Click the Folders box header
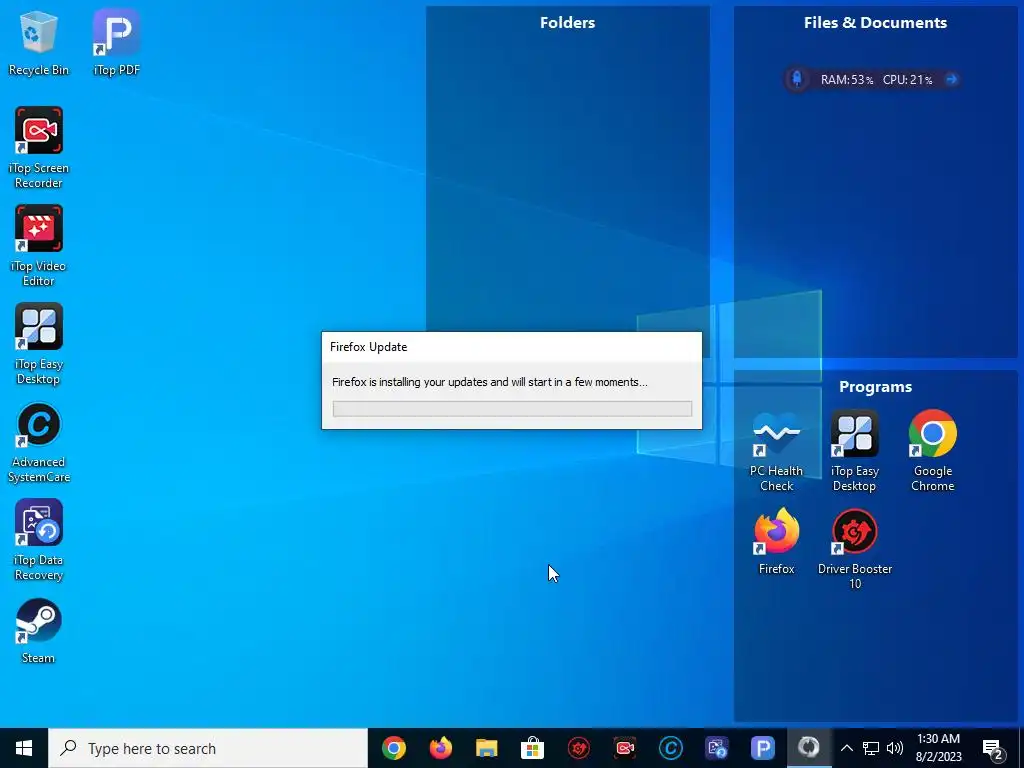 click(568, 22)
